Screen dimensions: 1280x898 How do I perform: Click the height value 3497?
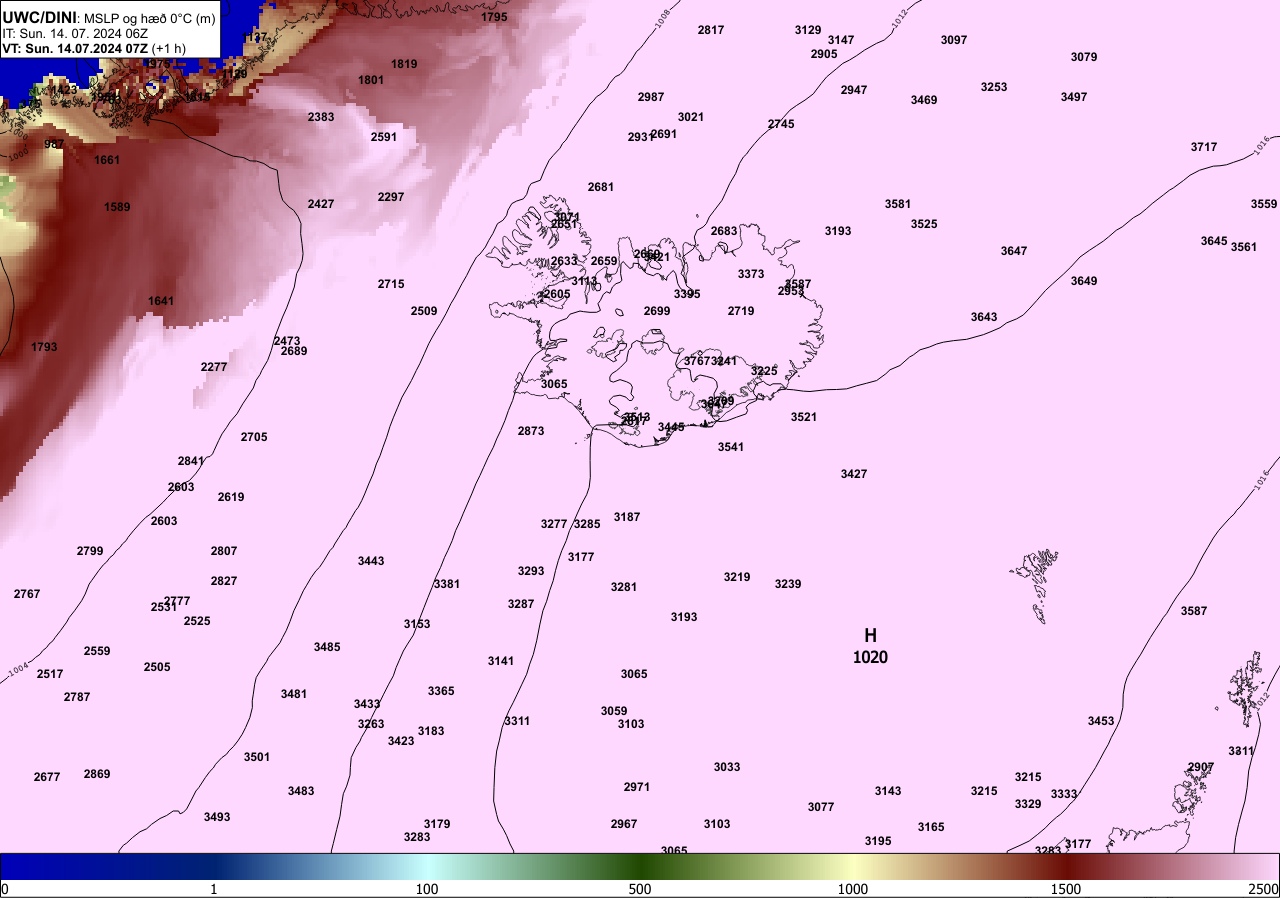(x=1074, y=97)
